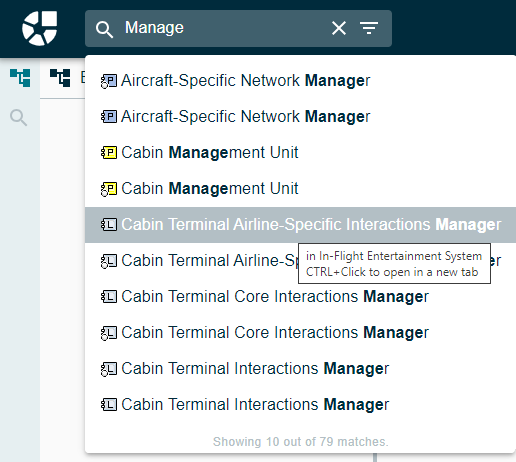Image resolution: width=516 pixels, height=462 pixels.
Task: Select second Cabin Terminal Core Interactions Manager
Action: [x=300, y=333]
